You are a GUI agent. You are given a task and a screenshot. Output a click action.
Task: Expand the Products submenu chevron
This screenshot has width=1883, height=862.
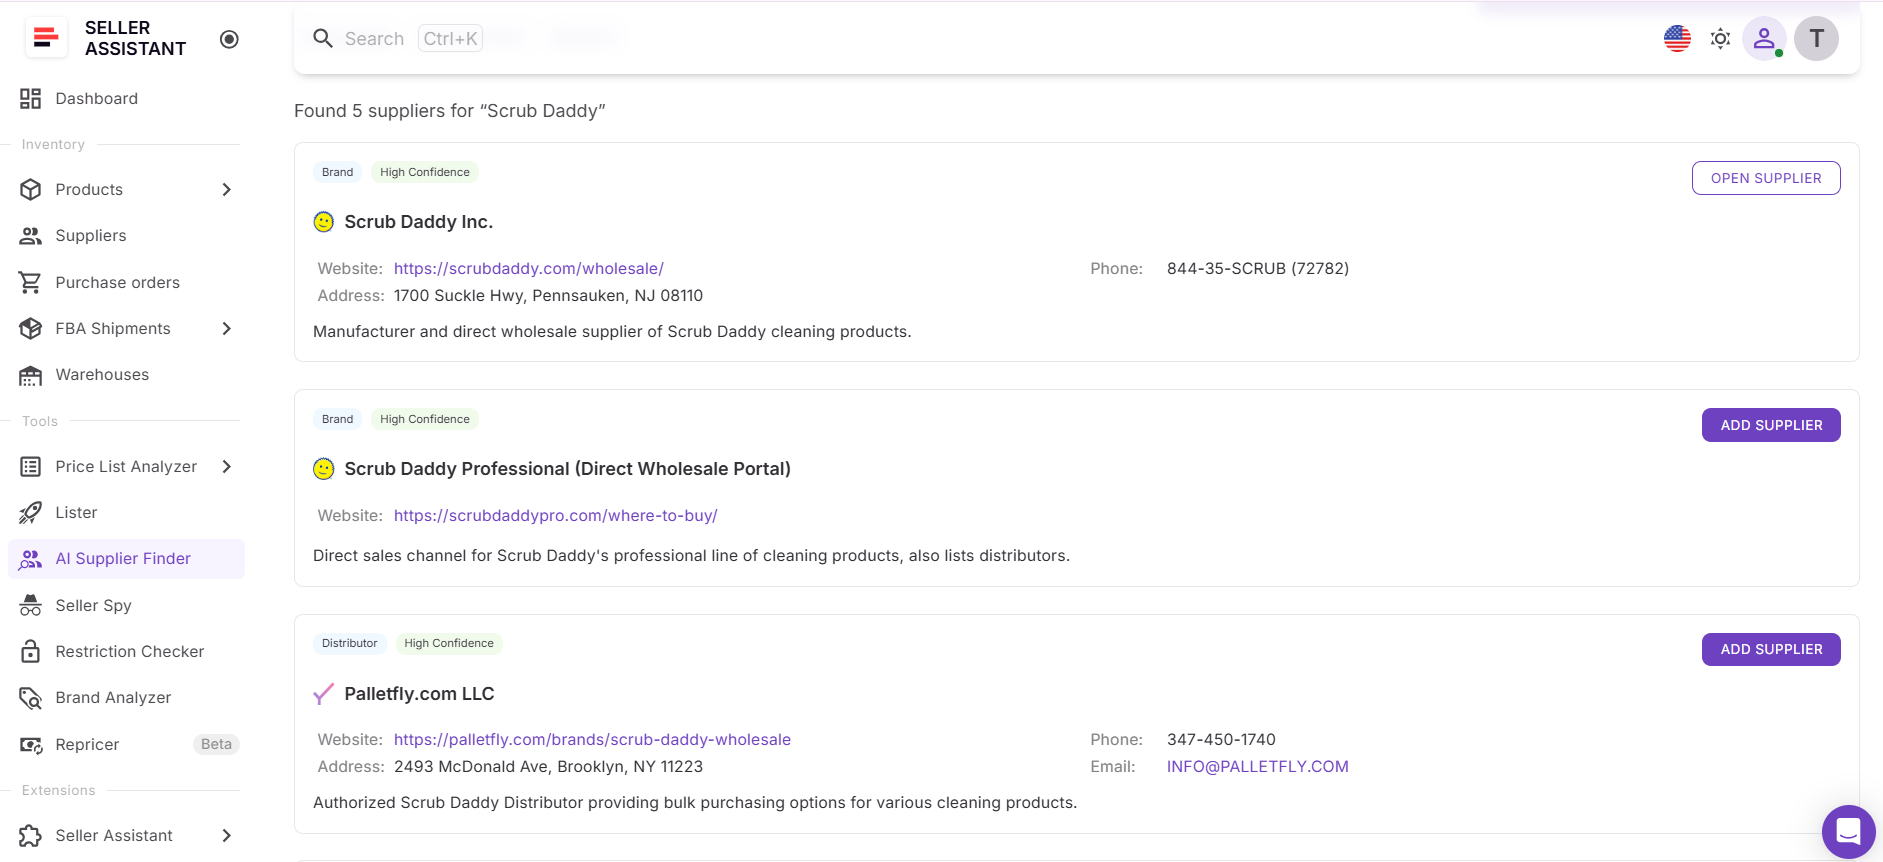click(x=227, y=189)
